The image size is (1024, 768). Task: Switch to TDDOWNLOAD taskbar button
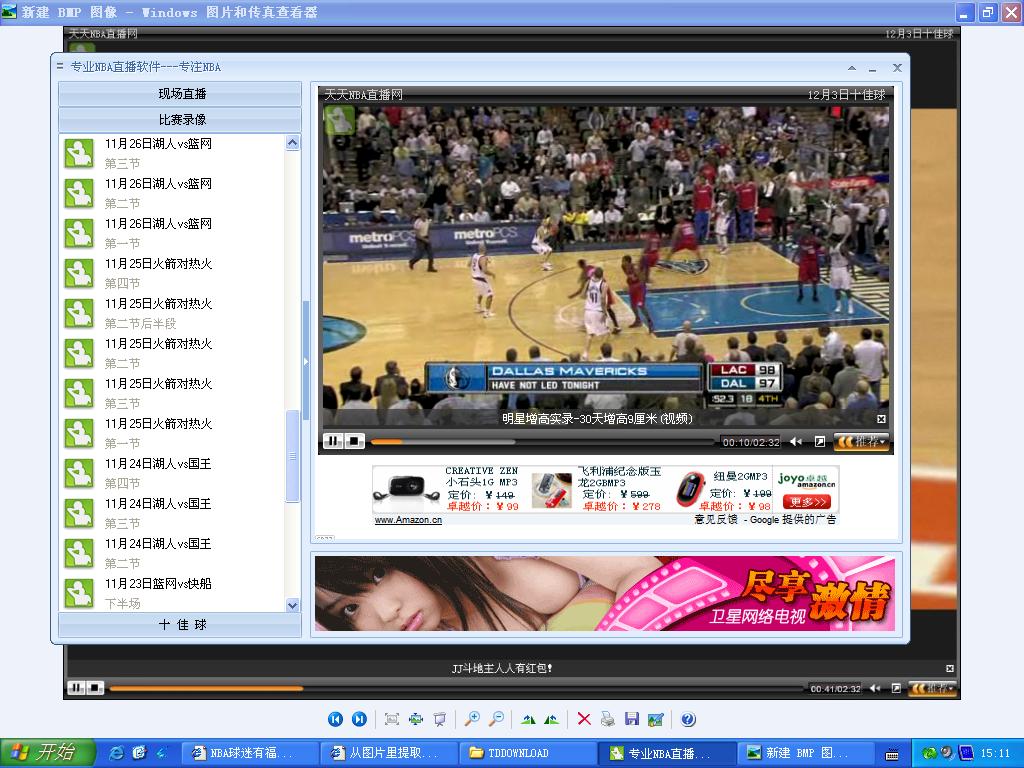coord(528,753)
